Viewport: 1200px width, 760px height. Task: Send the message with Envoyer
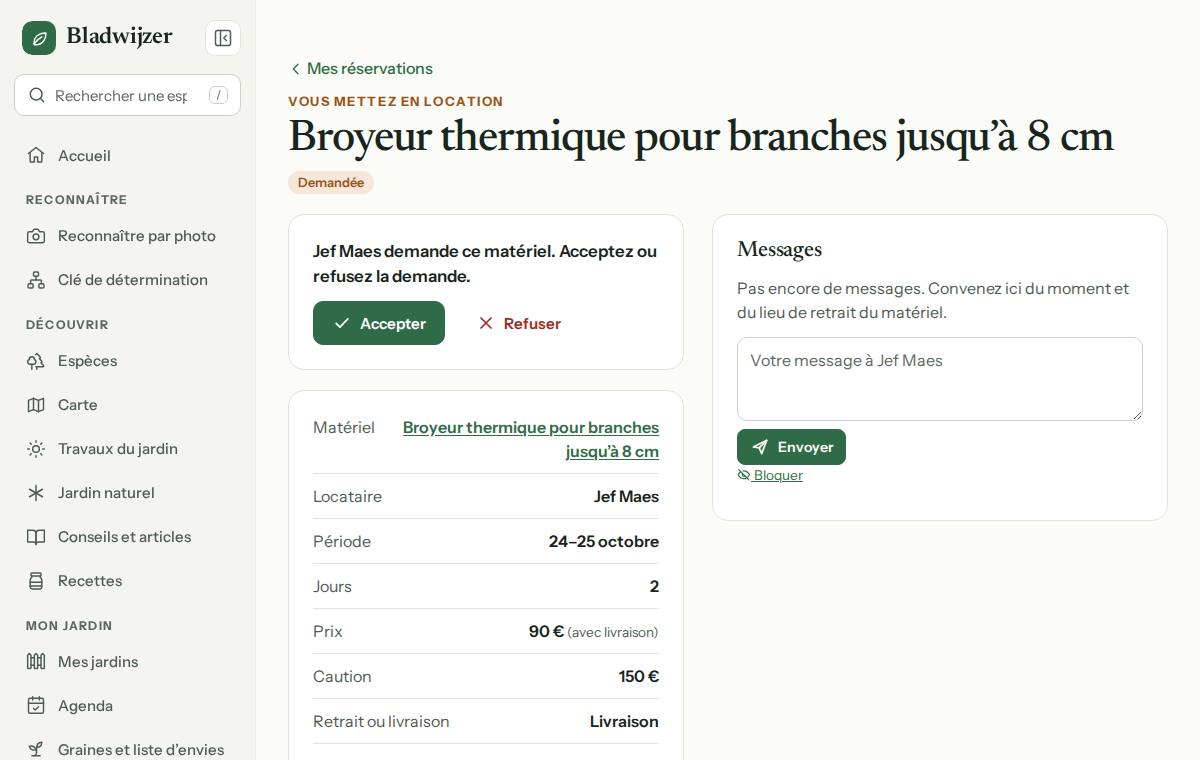(x=791, y=447)
